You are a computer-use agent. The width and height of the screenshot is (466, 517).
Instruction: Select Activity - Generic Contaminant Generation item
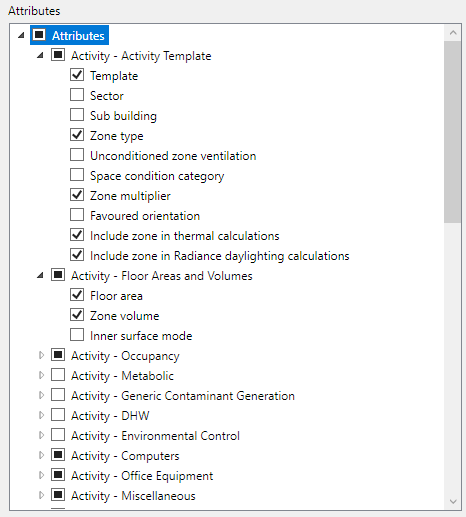point(183,396)
